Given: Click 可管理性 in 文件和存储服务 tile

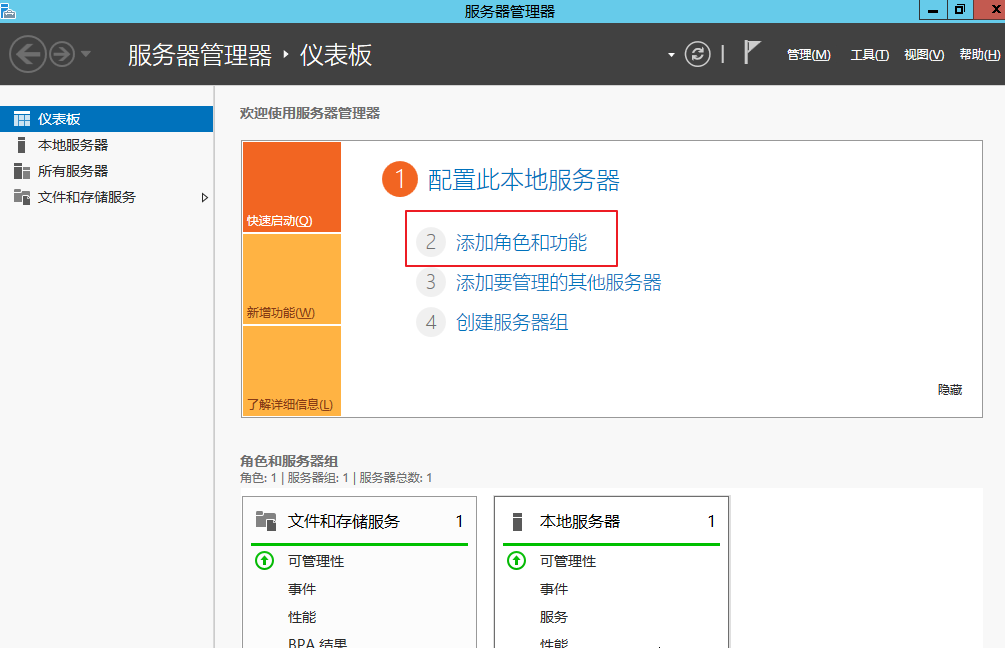Looking at the screenshot, I should (316, 561).
